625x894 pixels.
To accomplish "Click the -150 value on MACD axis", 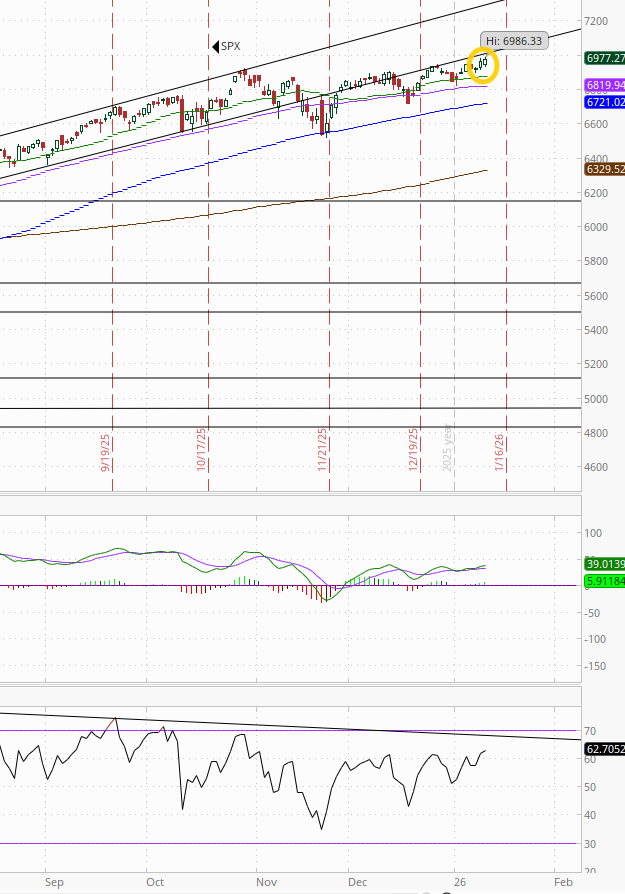I will (x=595, y=666).
